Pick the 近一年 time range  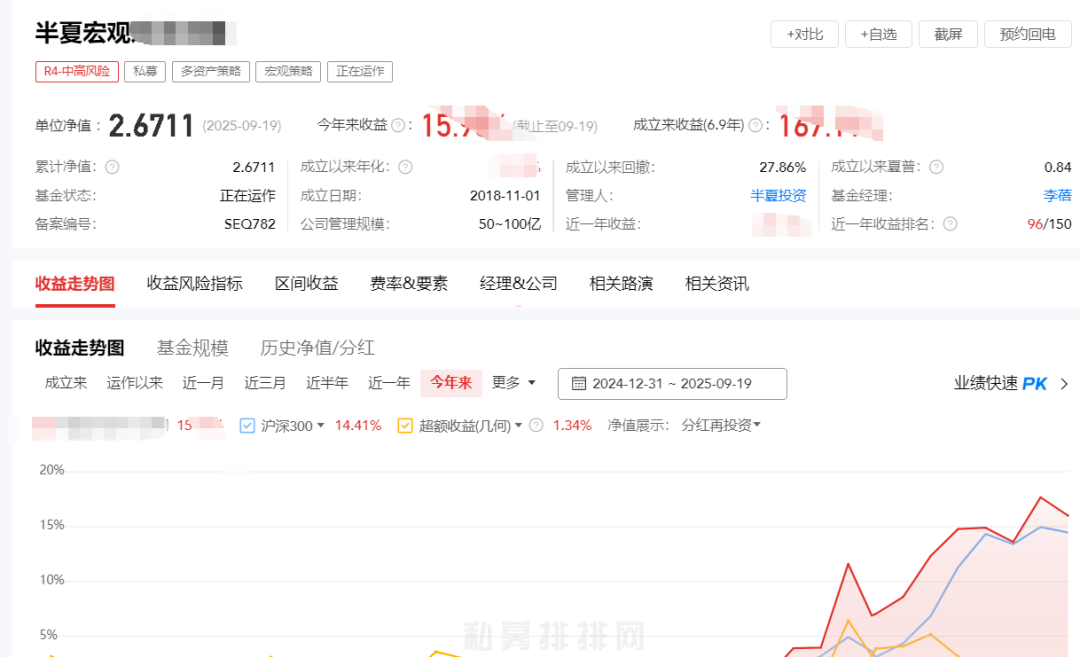(x=389, y=383)
